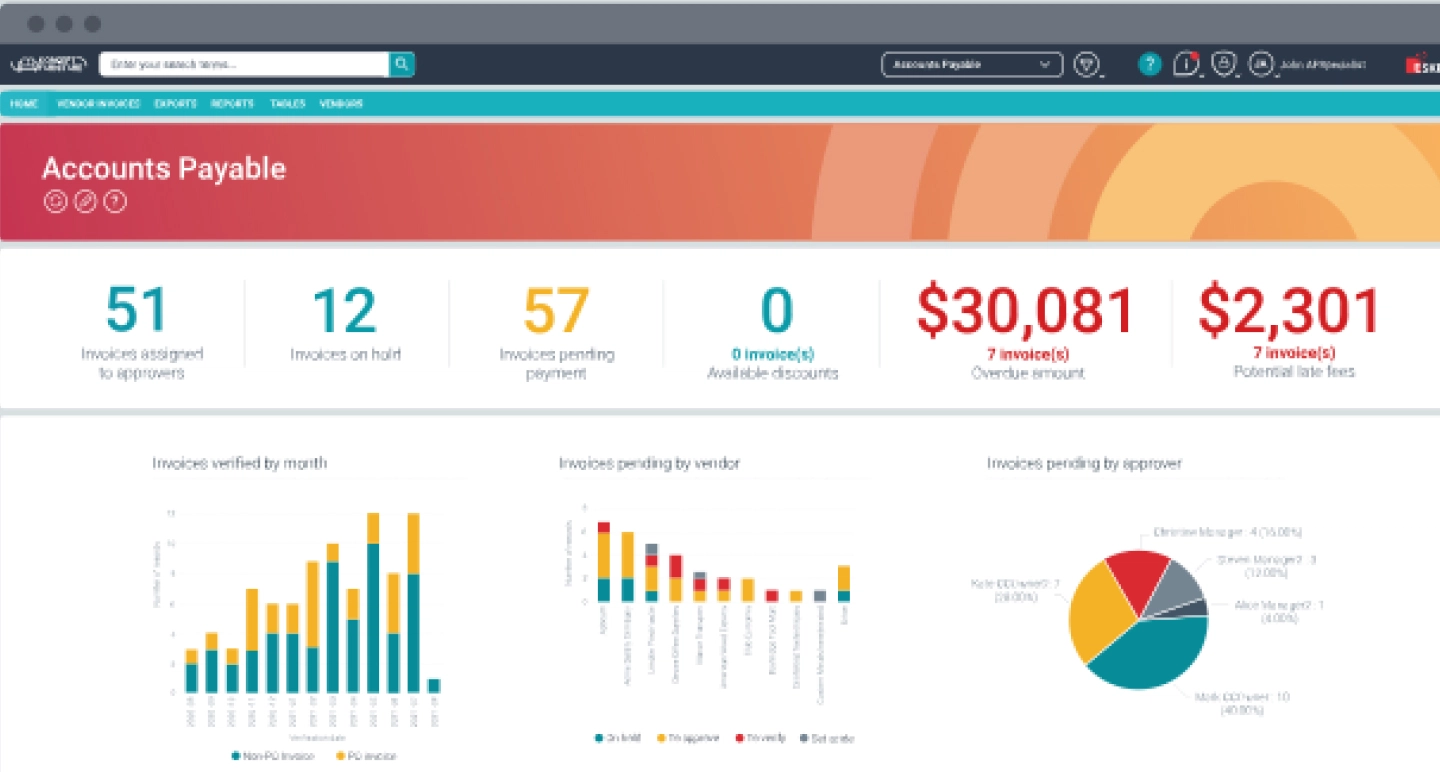
Task: Go to the Reports tab
Action: click(x=232, y=104)
